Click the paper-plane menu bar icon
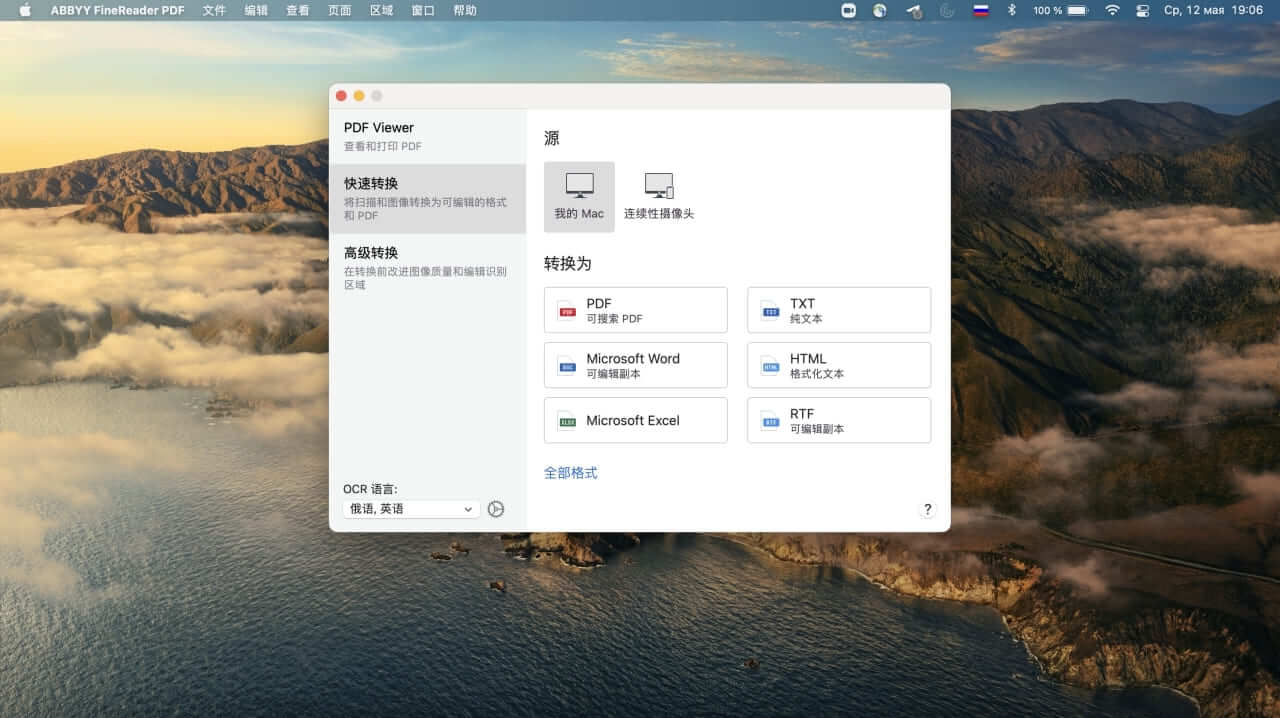Viewport: 1280px width, 718px height. point(913,10)
